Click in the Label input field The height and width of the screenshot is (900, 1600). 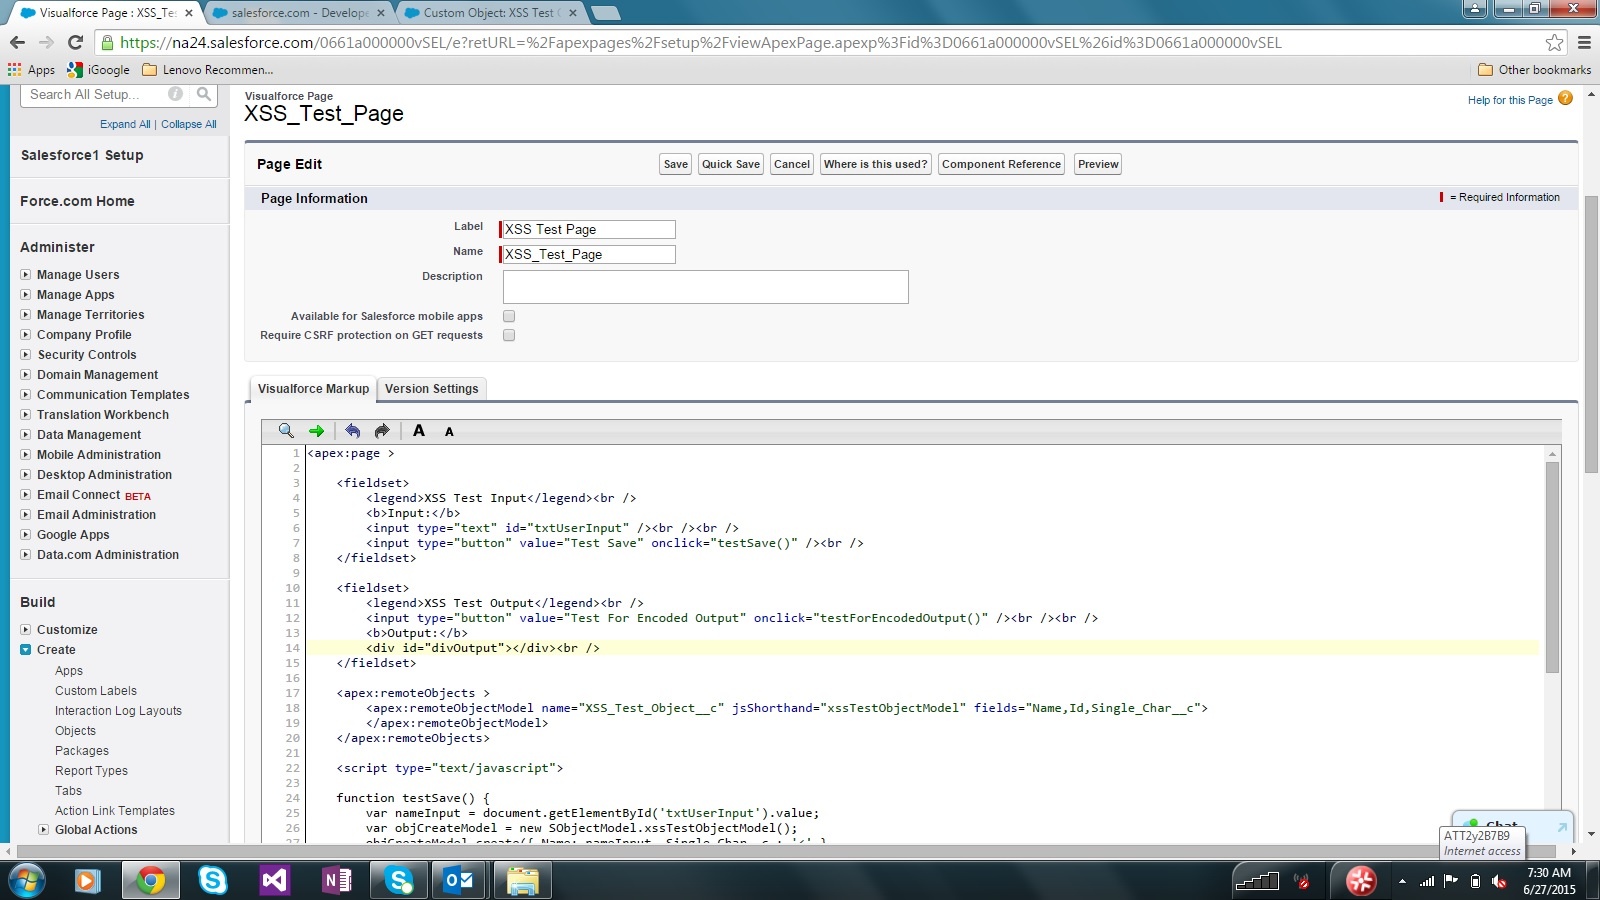(588, 229)
